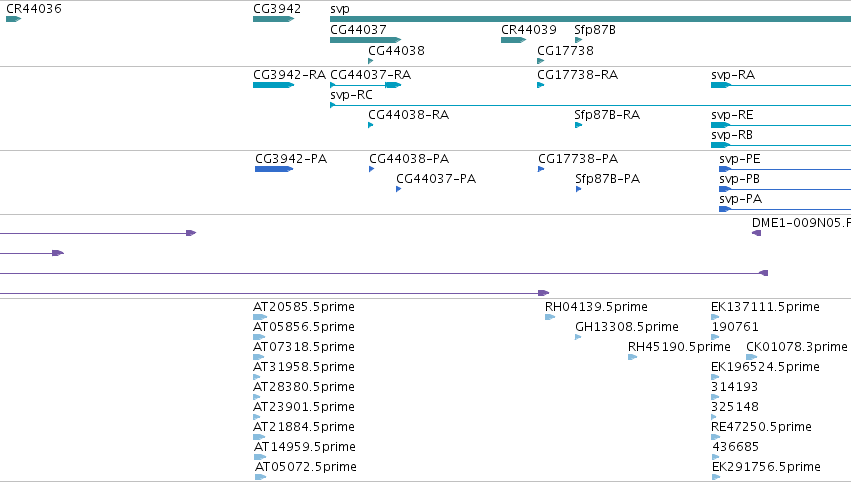Select the svp gene span bar
Screen dimensions: 851x482
(x=590, y=19)
